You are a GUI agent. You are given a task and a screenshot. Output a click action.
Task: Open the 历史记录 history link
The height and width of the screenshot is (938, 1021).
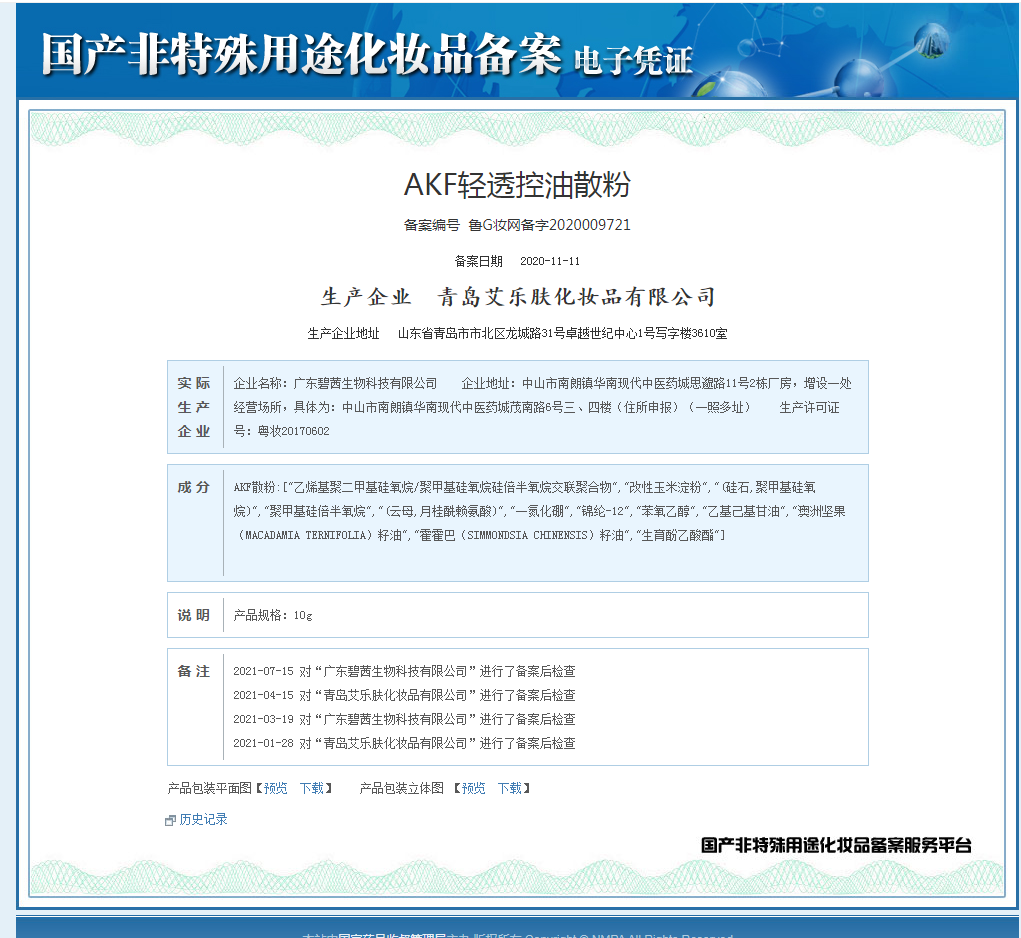click(x=204, y=820)
